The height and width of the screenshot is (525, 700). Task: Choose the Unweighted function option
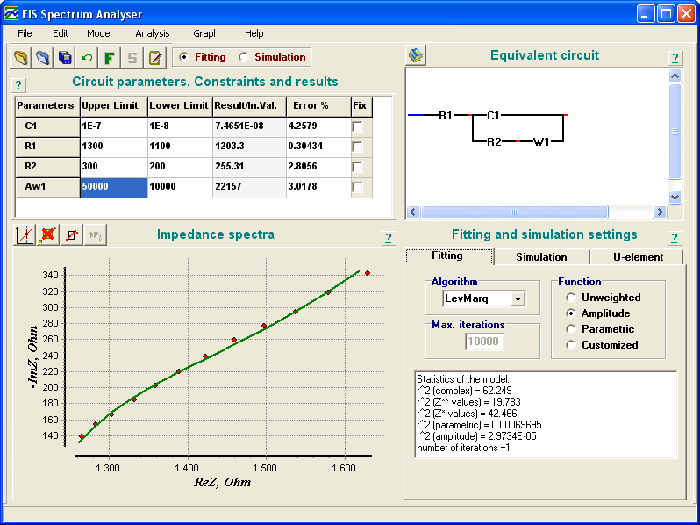(572, 297)
